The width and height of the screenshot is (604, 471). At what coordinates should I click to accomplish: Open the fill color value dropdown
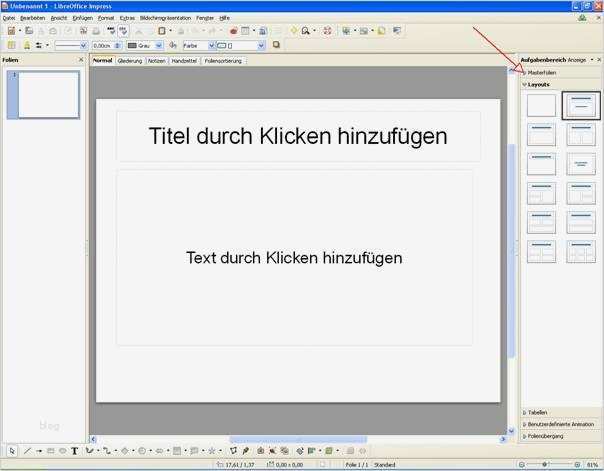point(261,46)
